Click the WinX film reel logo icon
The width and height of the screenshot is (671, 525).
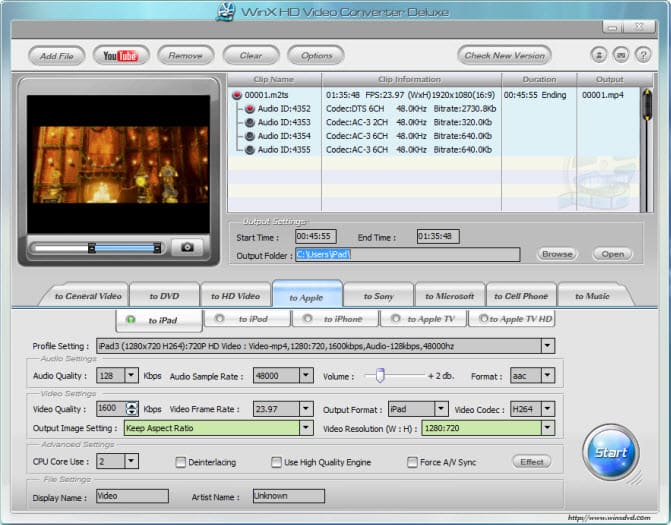pos(225,12)
